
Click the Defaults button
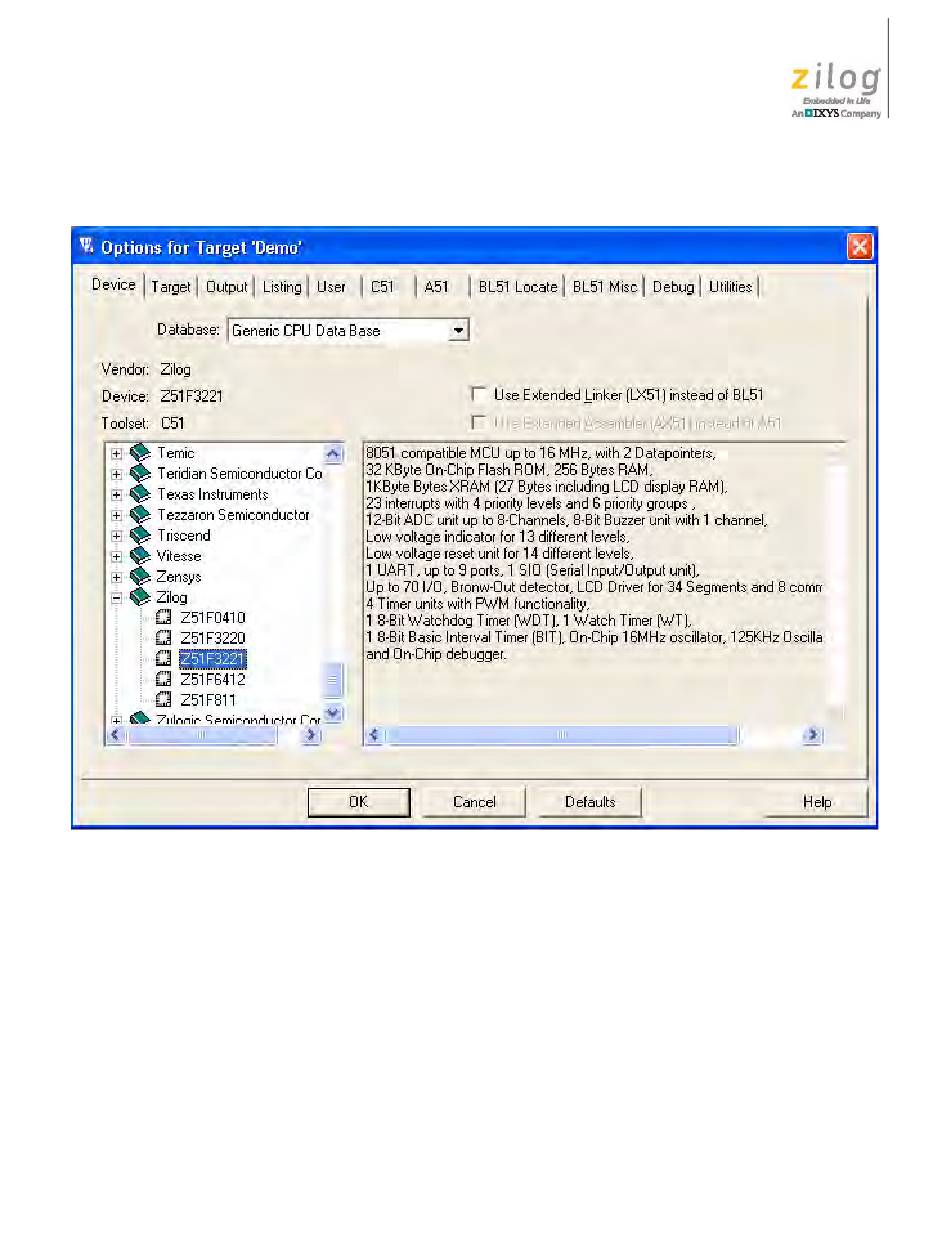pyautogui.click(x=590, y=802)
